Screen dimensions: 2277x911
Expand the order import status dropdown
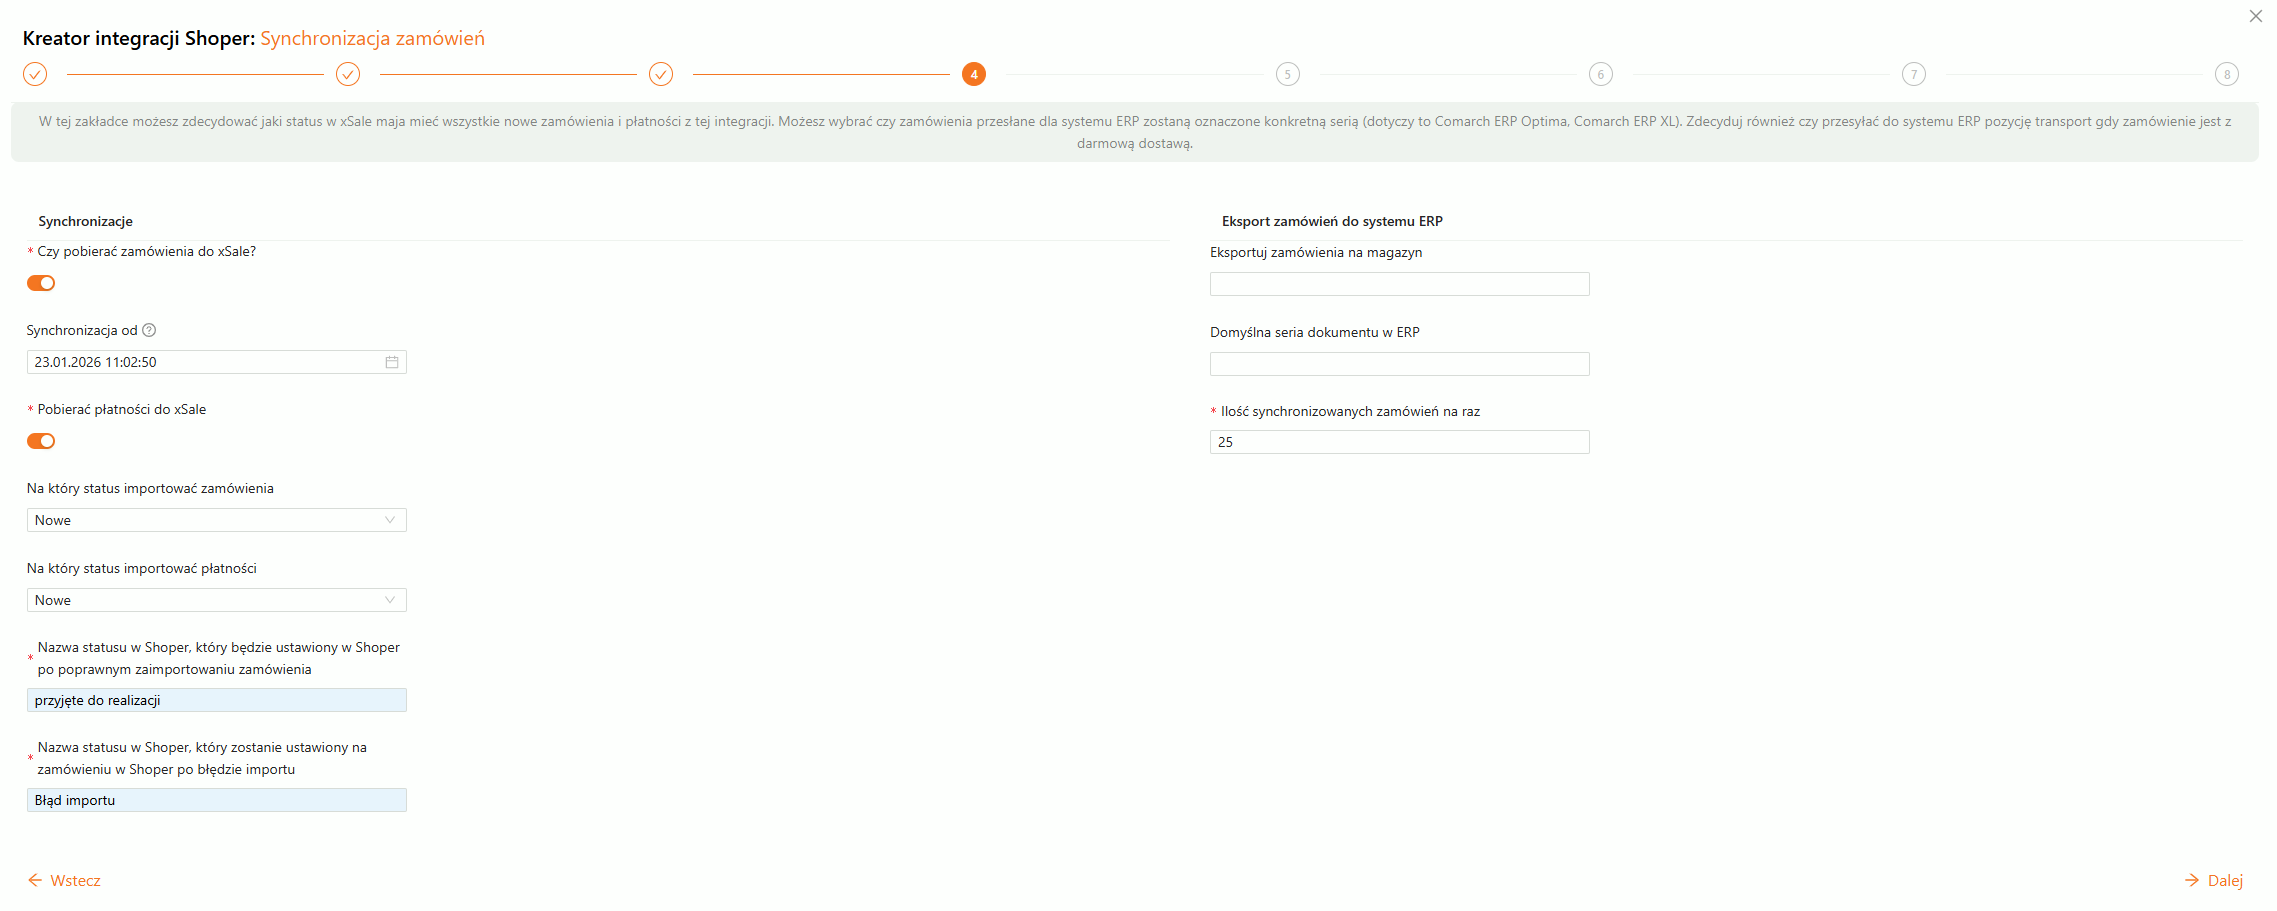pyautogui.click(x=216, y=520)
